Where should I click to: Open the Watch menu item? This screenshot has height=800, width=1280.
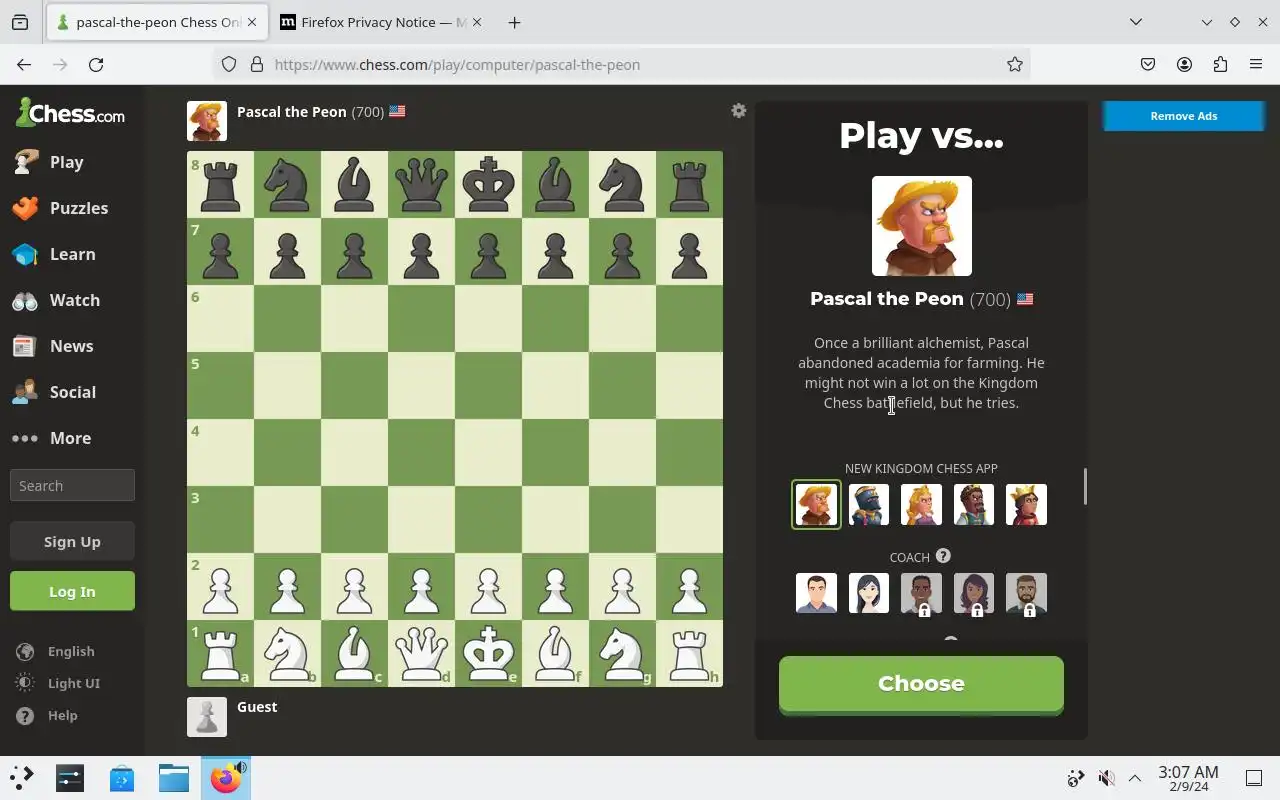point(56,300)
